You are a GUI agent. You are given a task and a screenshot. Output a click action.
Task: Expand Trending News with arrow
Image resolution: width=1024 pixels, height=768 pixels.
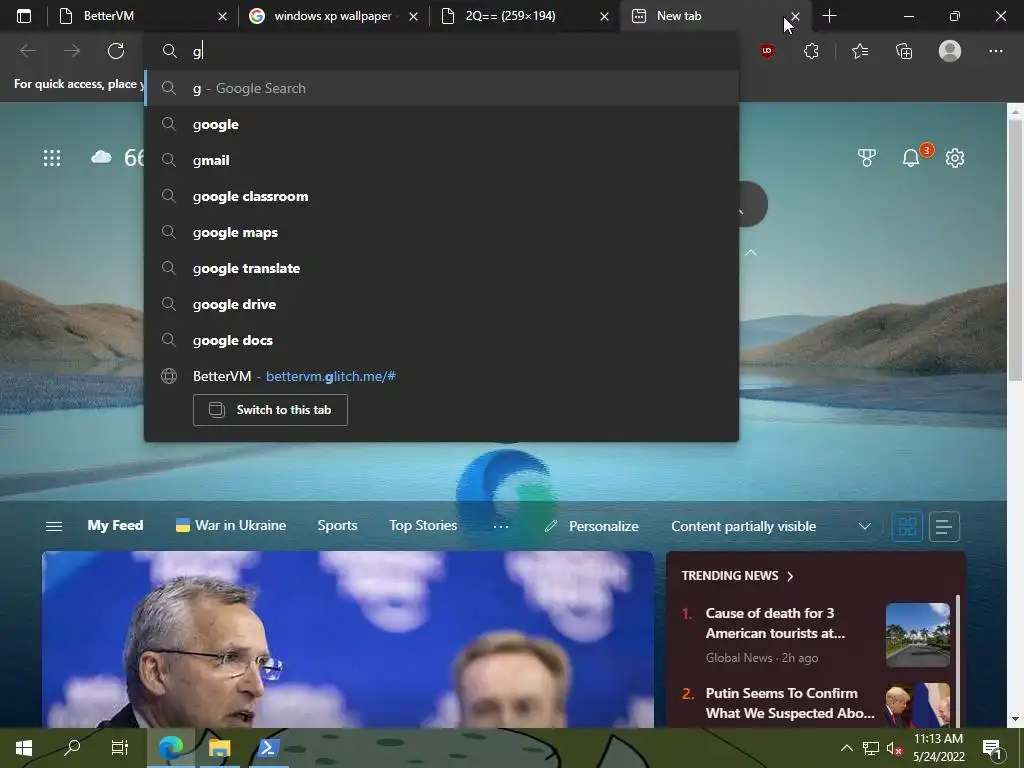tap(790, 576)
